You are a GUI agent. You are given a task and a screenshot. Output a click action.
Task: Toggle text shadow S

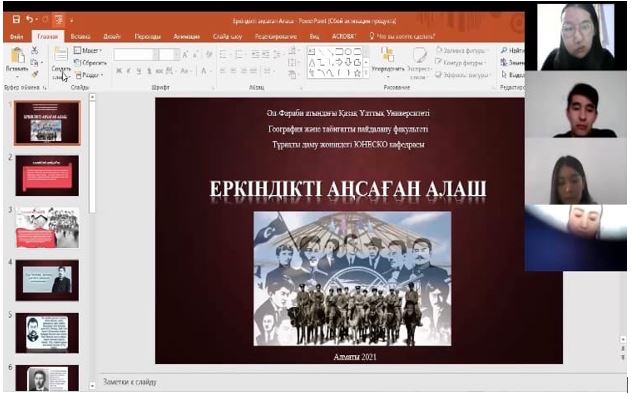[149, 71]
